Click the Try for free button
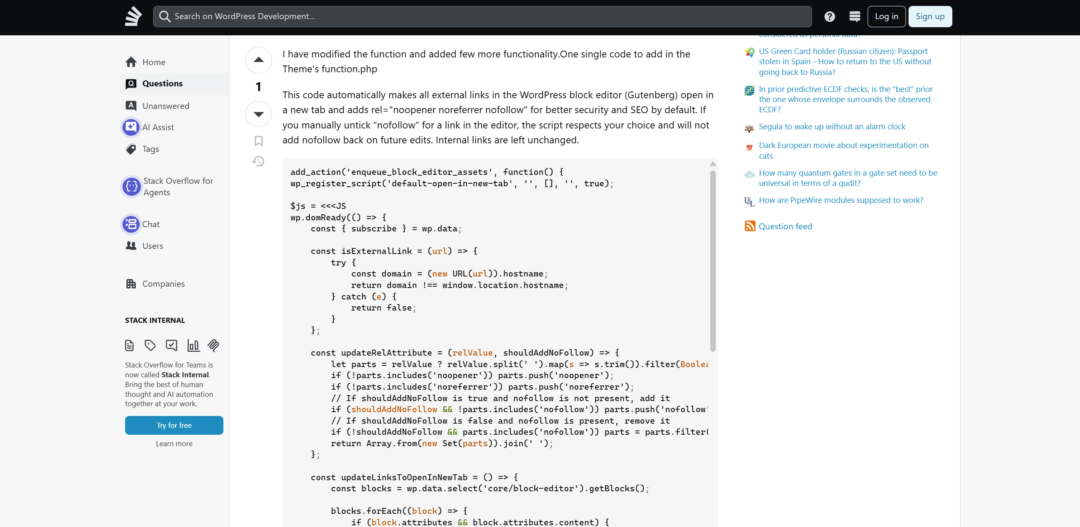Screen dimensions: 1080x527 (174, 425)
